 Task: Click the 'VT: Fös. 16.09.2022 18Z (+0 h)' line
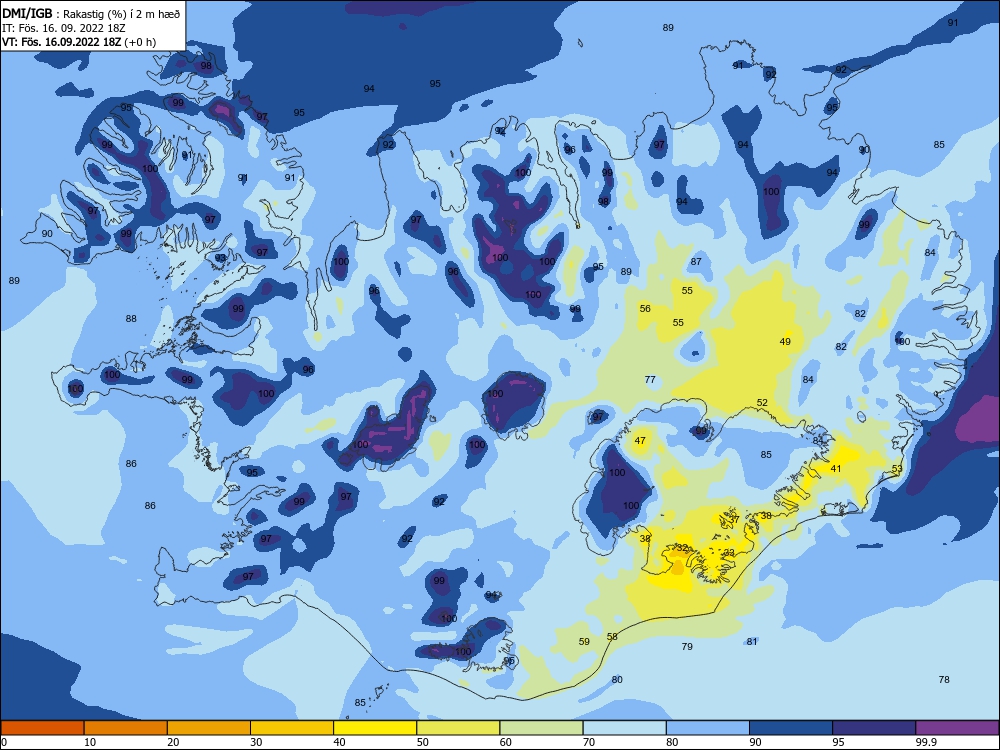pyautogui.click(x=79, y=42)
